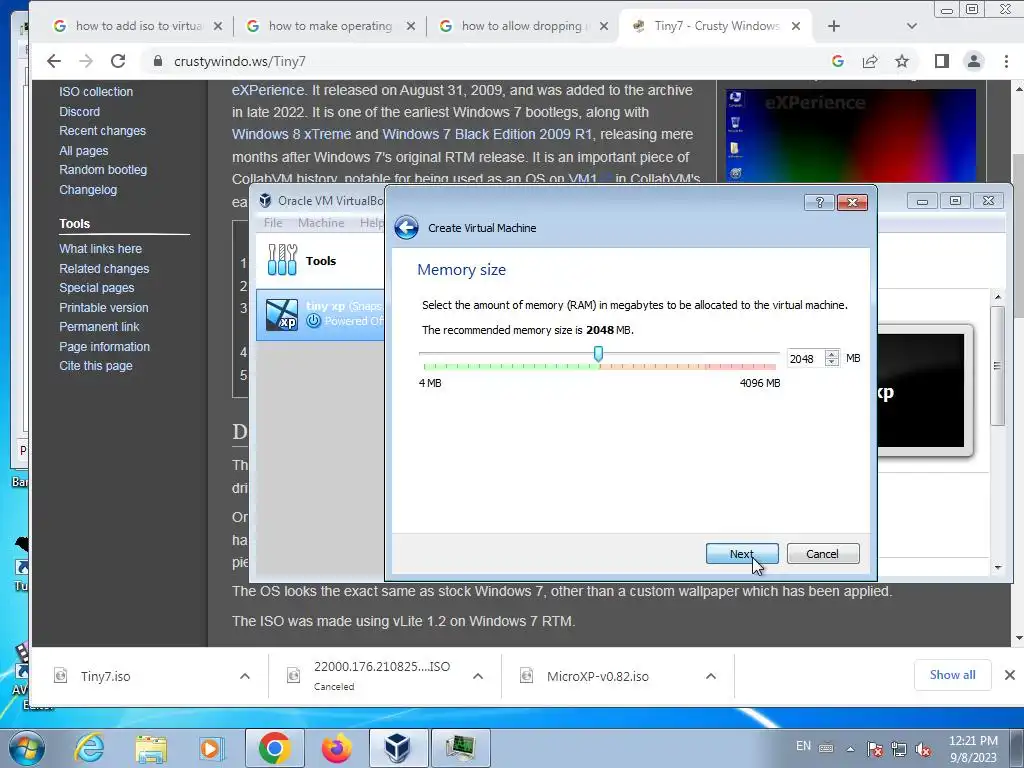The image size is (1024, 768).
Task: Click Next in the Memory size wizard
Action: pyautogui.click(x=742, y=554)
